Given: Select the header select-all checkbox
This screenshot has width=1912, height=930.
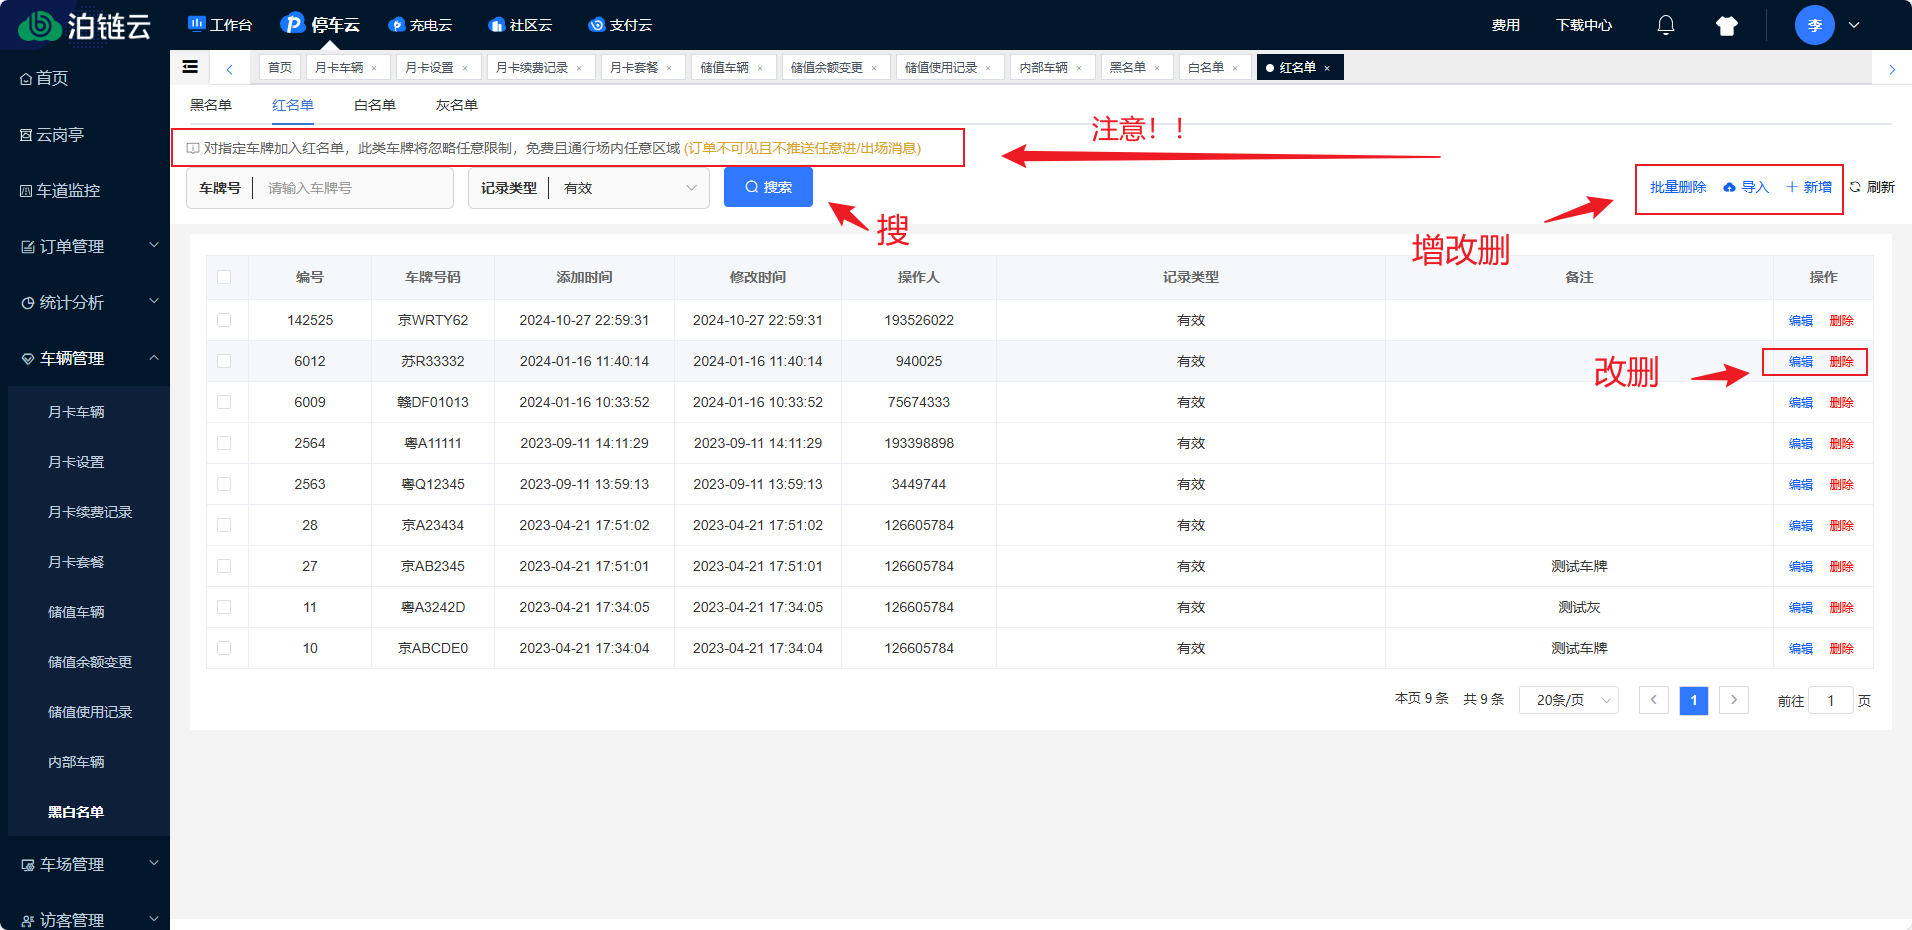Looking at the screenshot, I should click(x=224, y=277).
